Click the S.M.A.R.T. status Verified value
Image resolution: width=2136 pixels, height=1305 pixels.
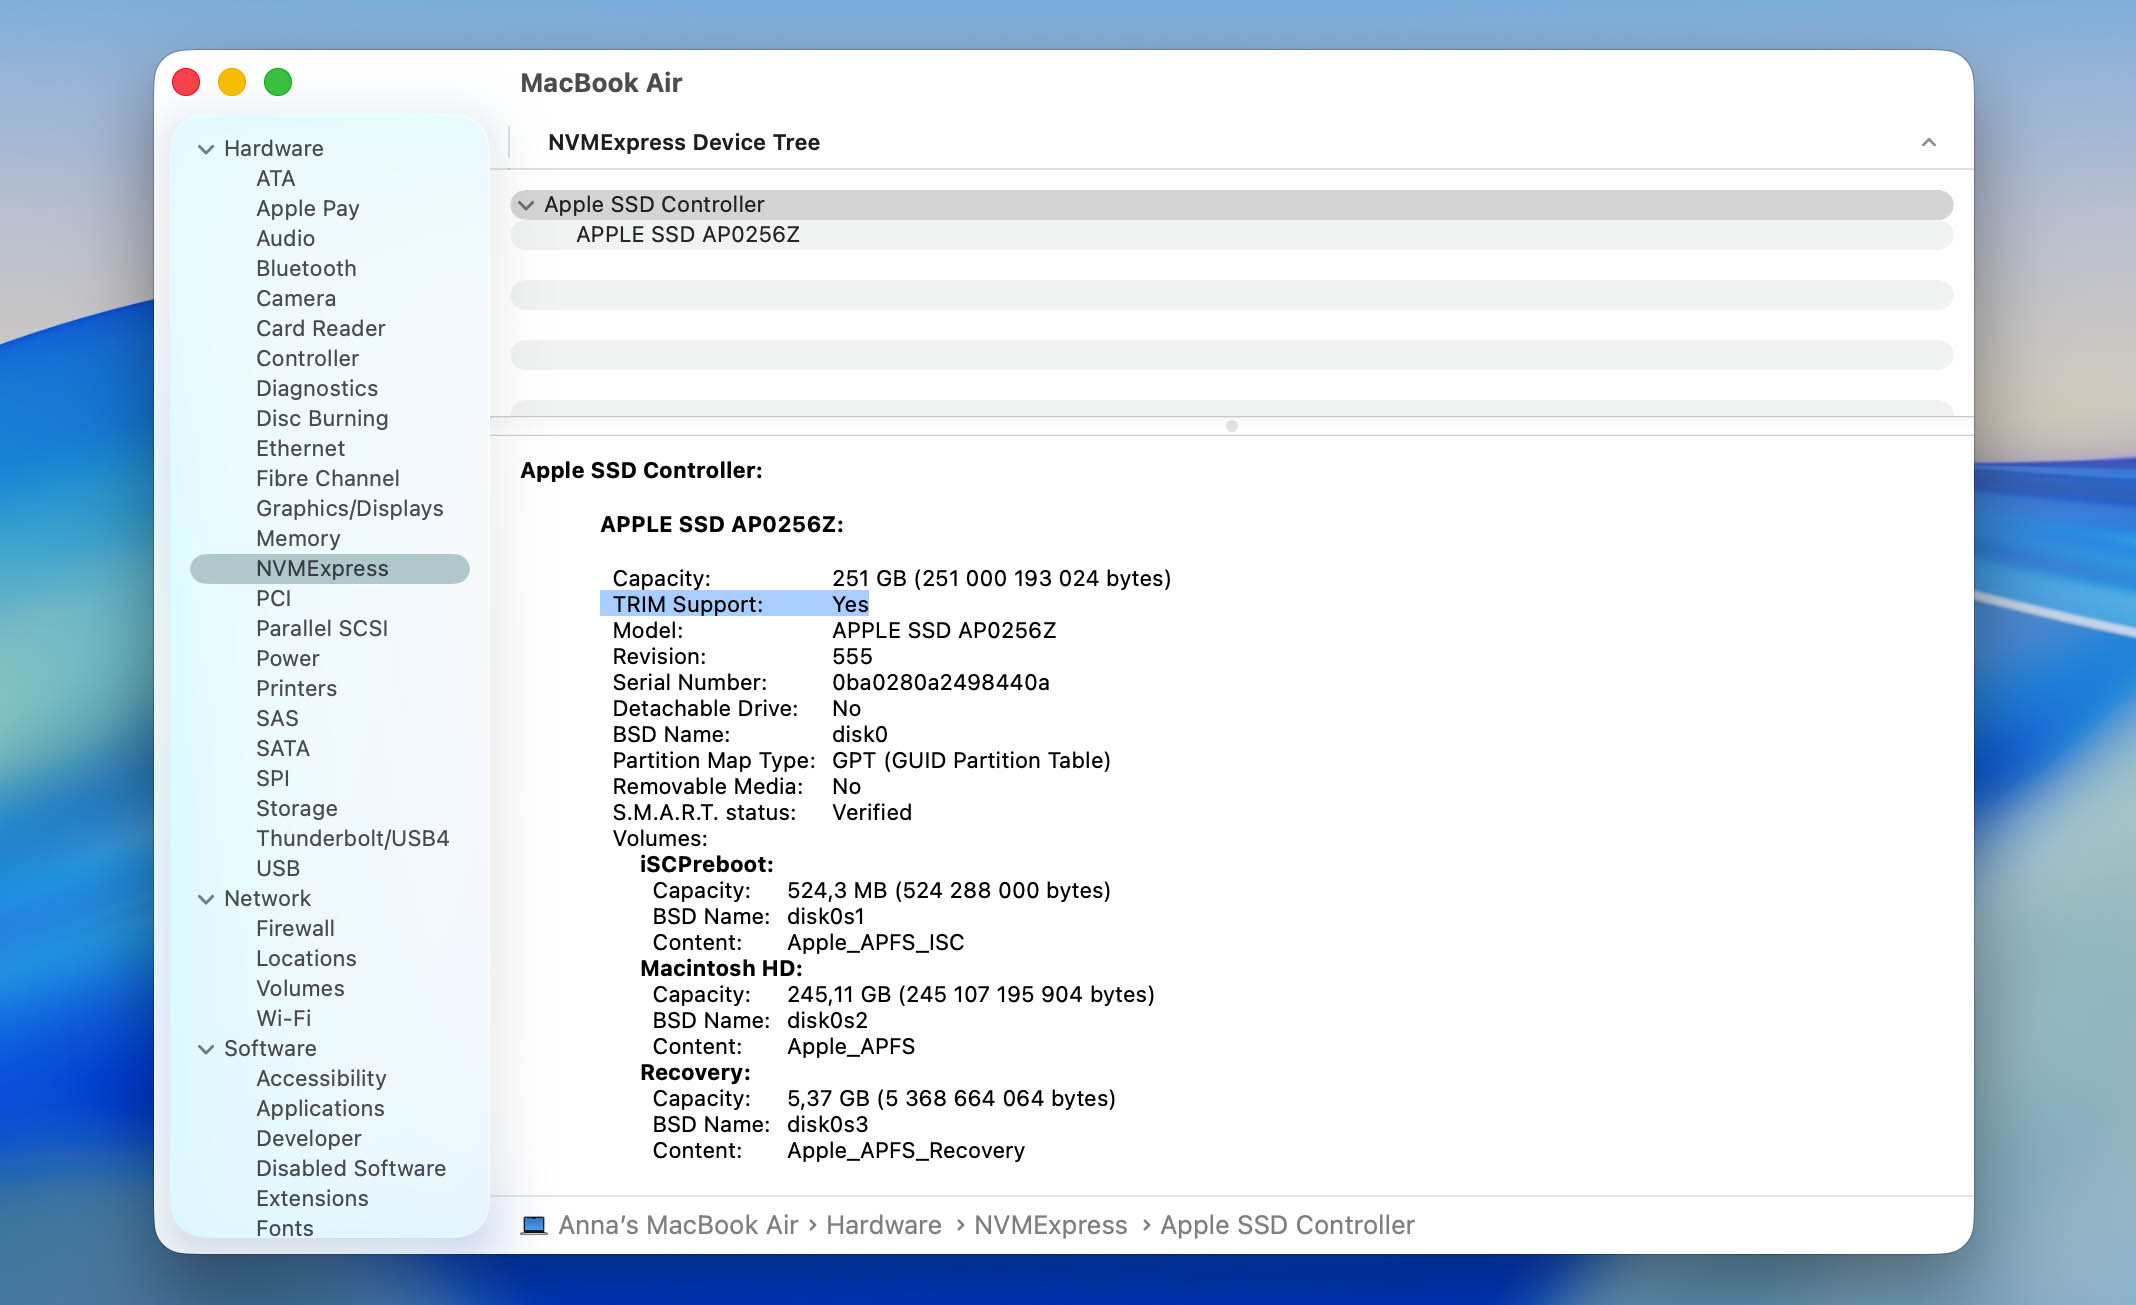click(872, 813)
